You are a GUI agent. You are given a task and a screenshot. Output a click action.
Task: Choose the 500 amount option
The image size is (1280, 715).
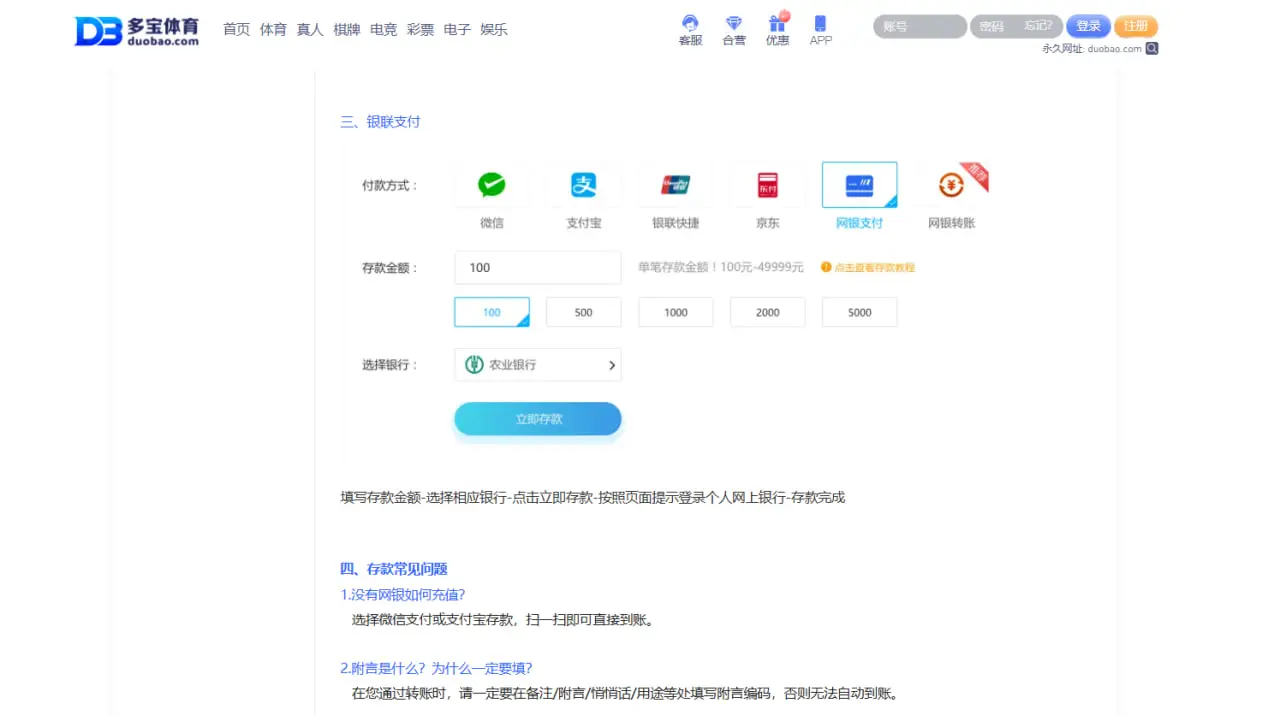[583, 312]
